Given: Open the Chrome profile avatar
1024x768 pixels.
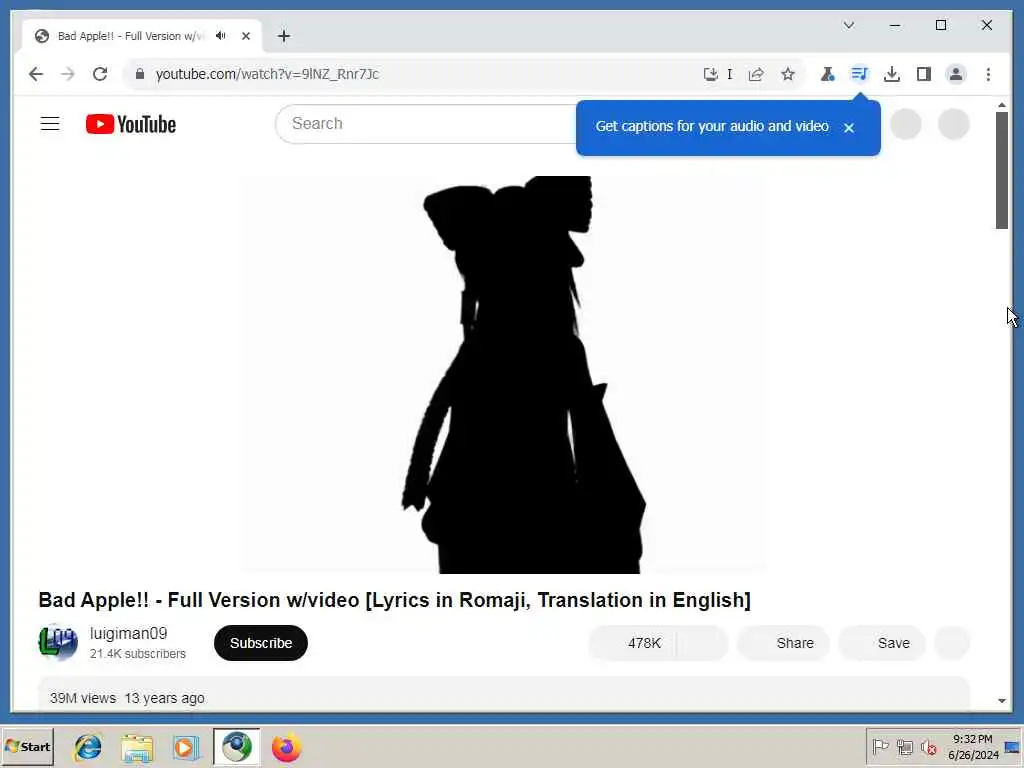Looking at the screenshot, I should (x=956, y=74).
